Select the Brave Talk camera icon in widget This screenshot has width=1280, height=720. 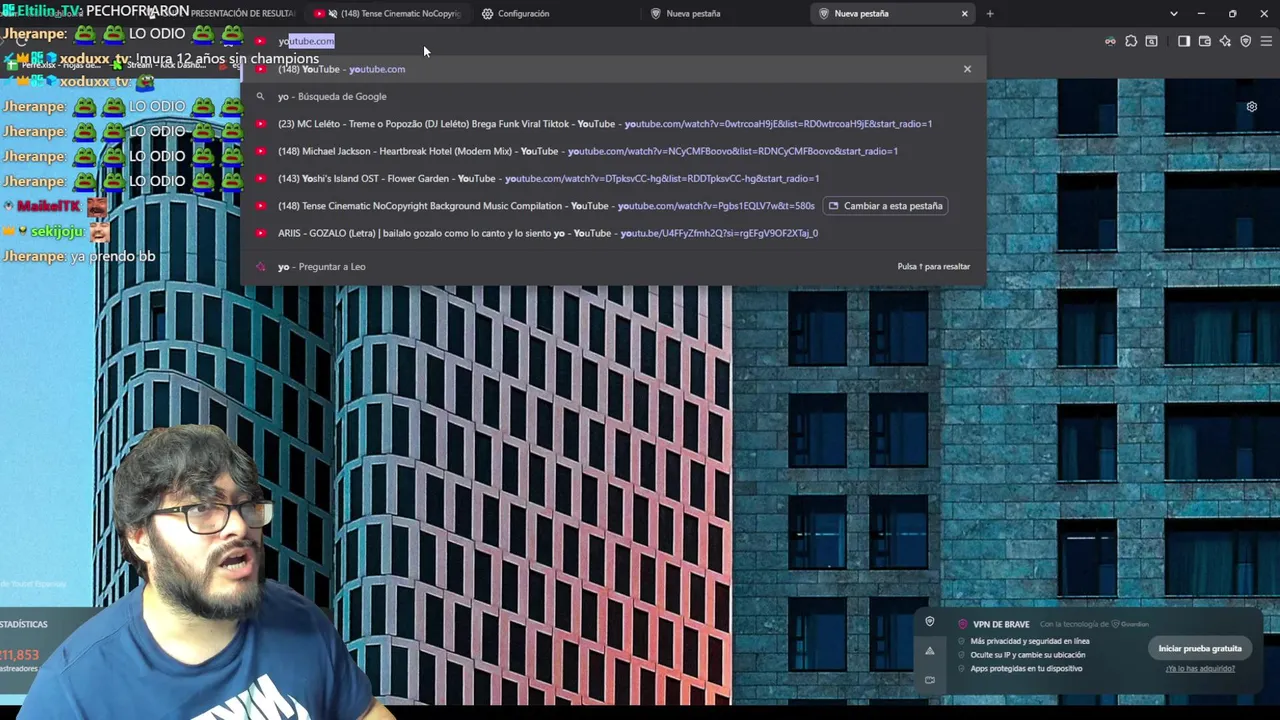click(x=930, y=680)
